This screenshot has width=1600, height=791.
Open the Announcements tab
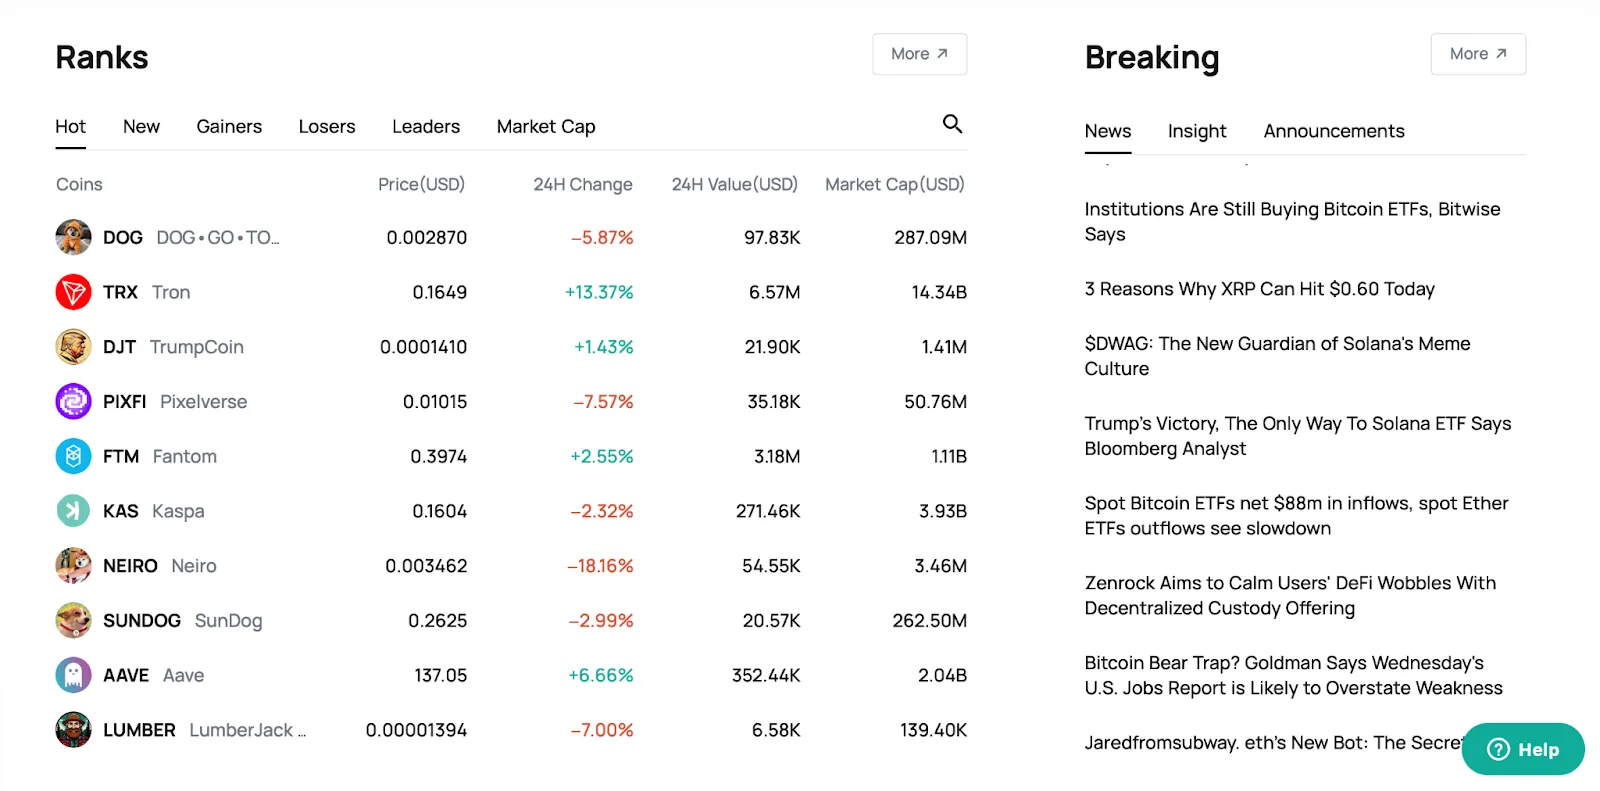tap(1334, 131)
